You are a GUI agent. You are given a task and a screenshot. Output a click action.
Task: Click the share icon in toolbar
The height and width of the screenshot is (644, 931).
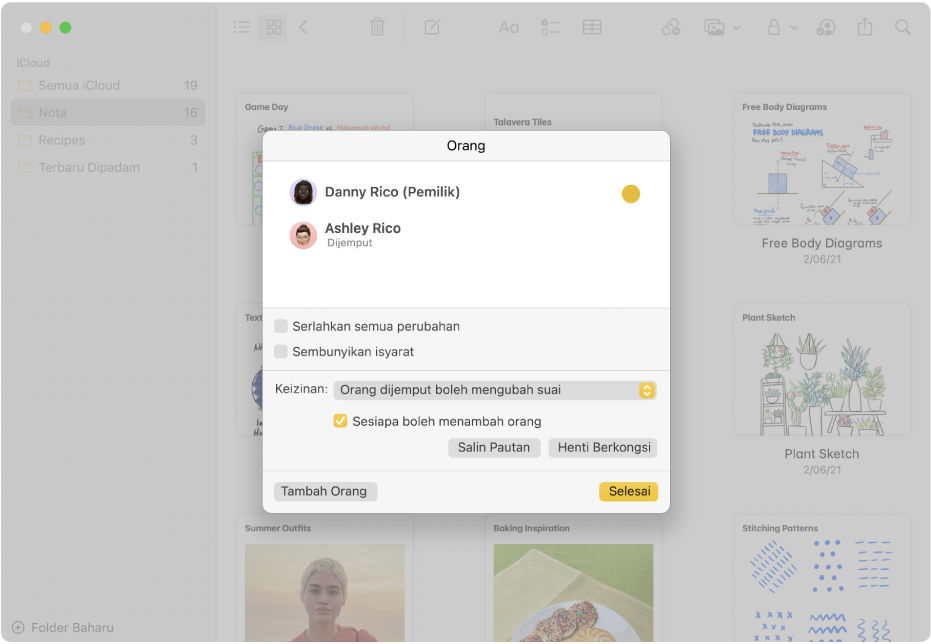(x=865, y=27)
